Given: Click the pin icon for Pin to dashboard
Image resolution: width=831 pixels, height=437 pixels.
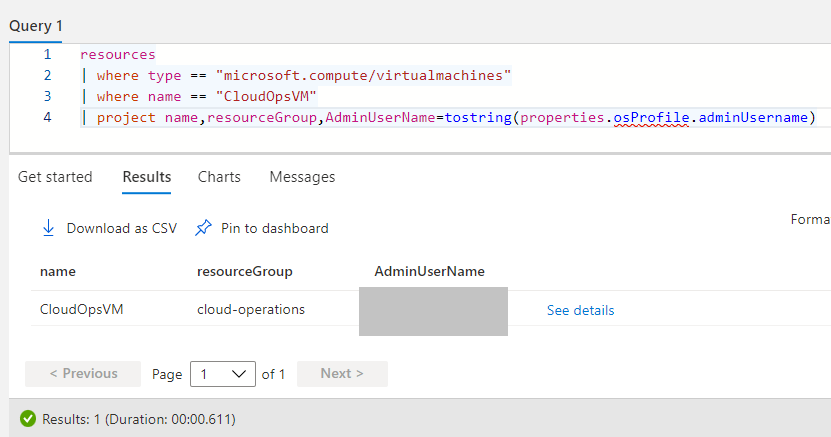Looking at the screenshot, I should pos(203,228).
